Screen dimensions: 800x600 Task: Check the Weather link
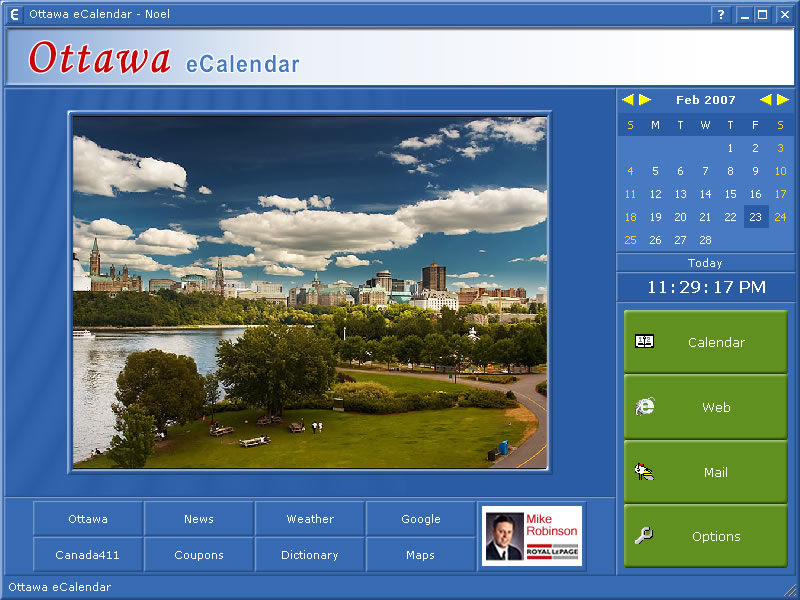(x=310, y=519)
